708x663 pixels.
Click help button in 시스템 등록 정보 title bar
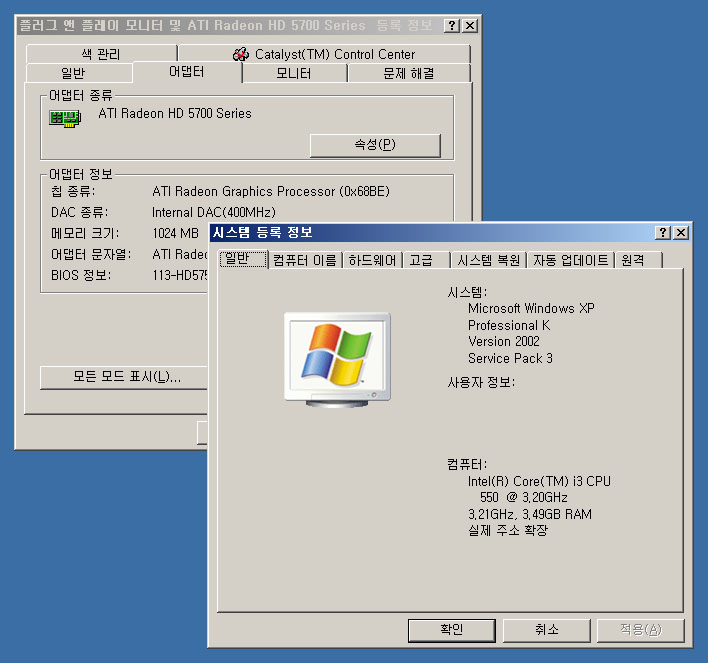coord(662,233)
